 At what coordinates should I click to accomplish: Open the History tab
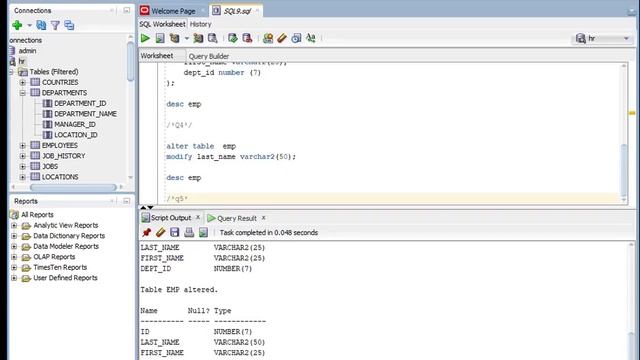pyautogui.click(x=200, y=24)
